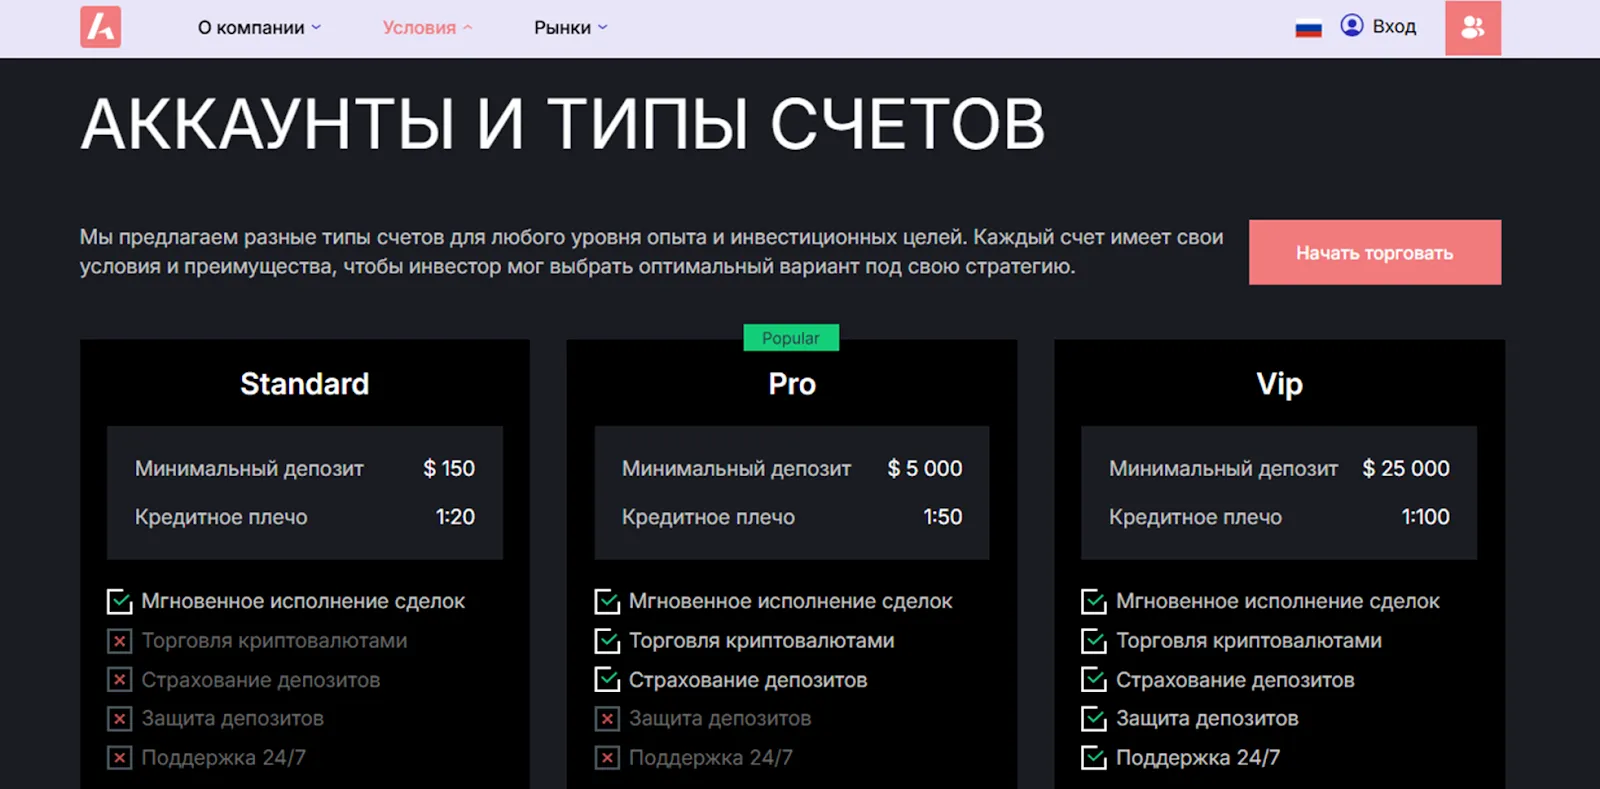Click the user profile icon beside Вход

pos(1351,26)
